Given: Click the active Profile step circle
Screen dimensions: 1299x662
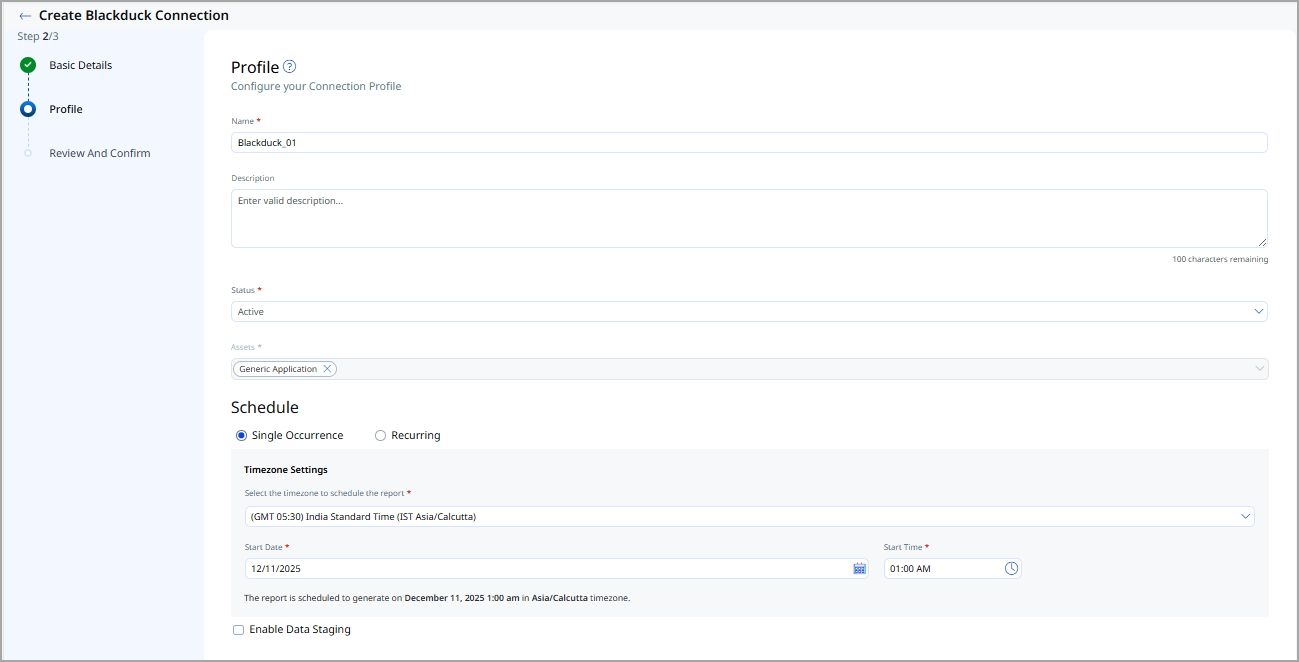Looking at the screenshot, I should 28,109.
